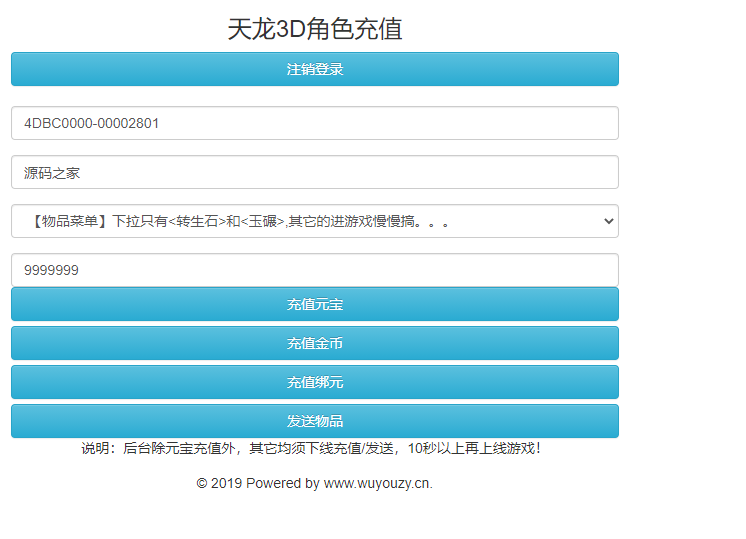Viewport: 746px width, 539px height.
Task: Click into the 9999999 amount field
Action: tap(315, 270)
